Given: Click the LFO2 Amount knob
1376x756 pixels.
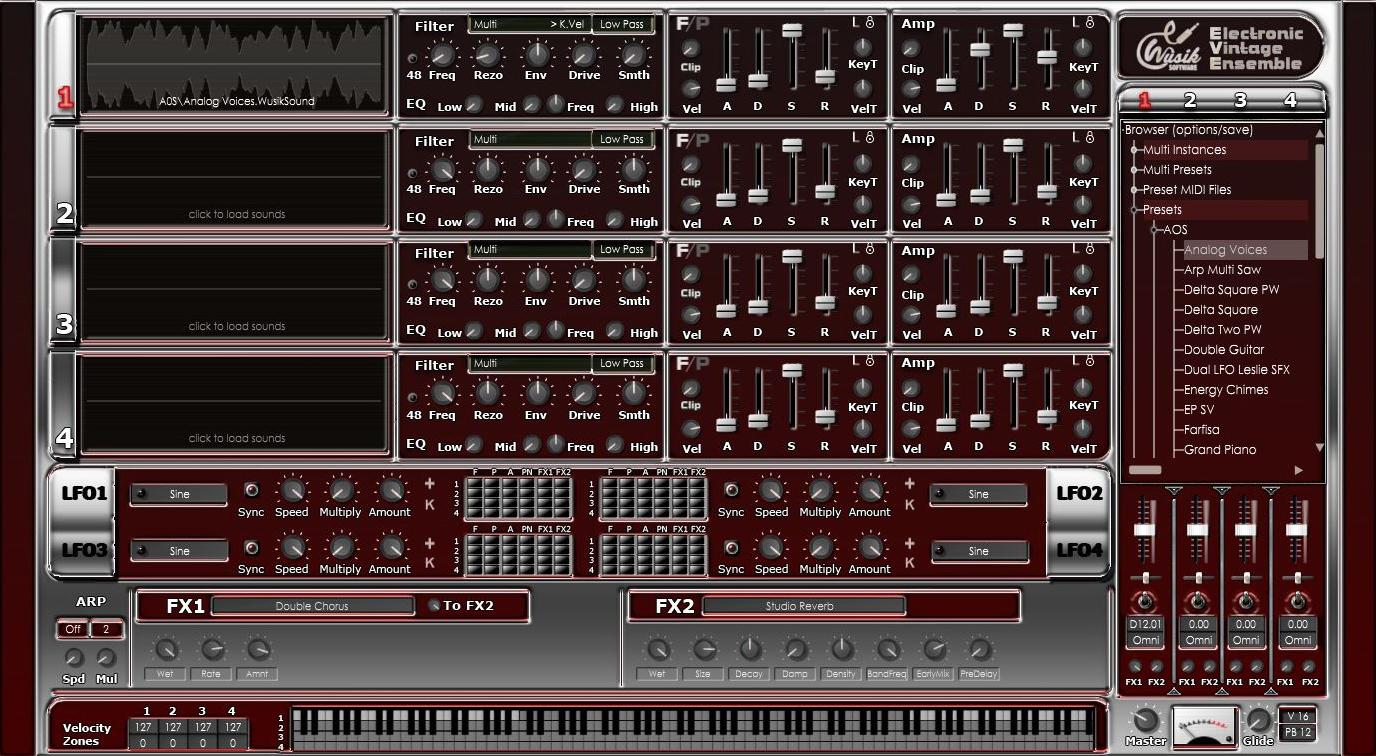Looking at the screenshot, I should click(870, 490).
